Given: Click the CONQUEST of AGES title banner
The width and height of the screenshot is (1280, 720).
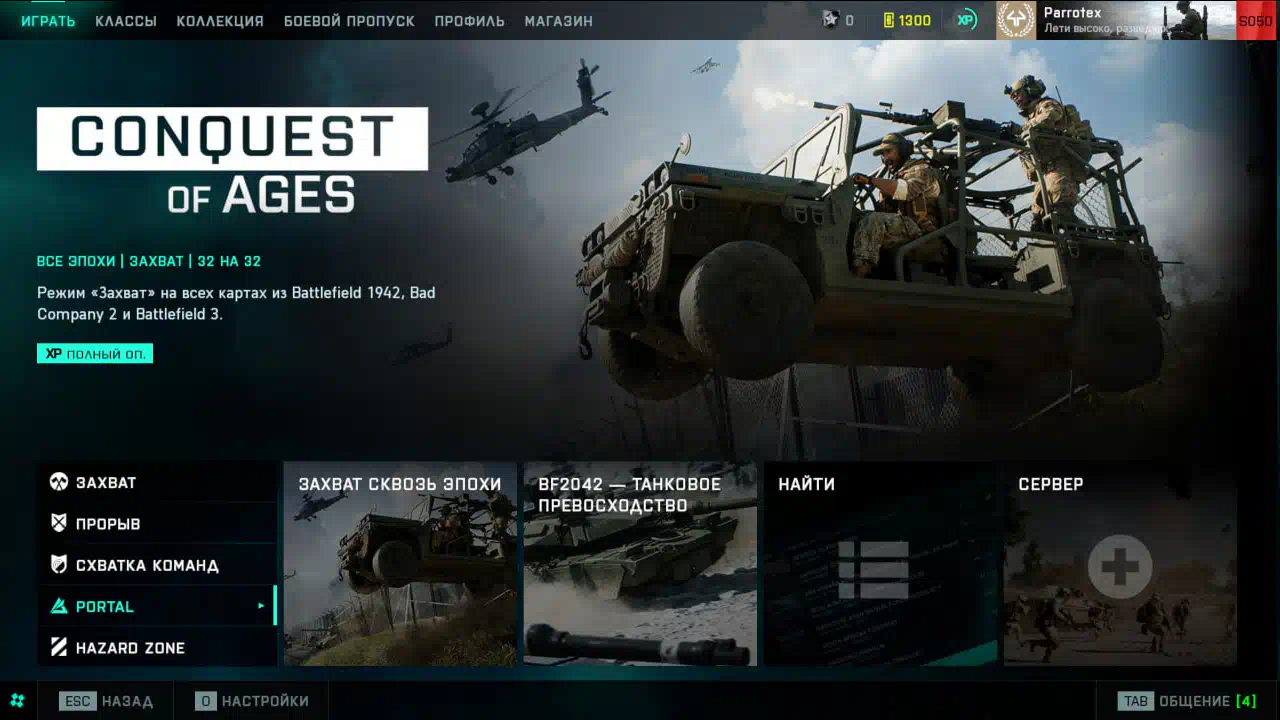Looking at the screenshot, I should (232, 162).
